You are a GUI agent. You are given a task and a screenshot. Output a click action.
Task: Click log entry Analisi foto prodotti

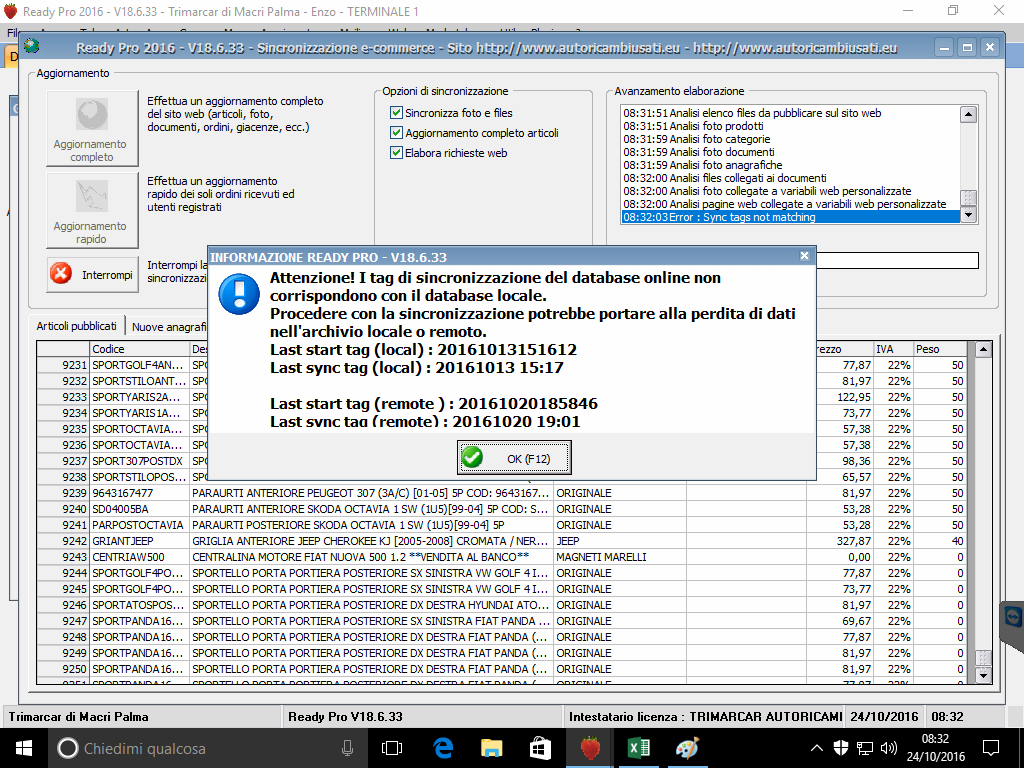791,126
